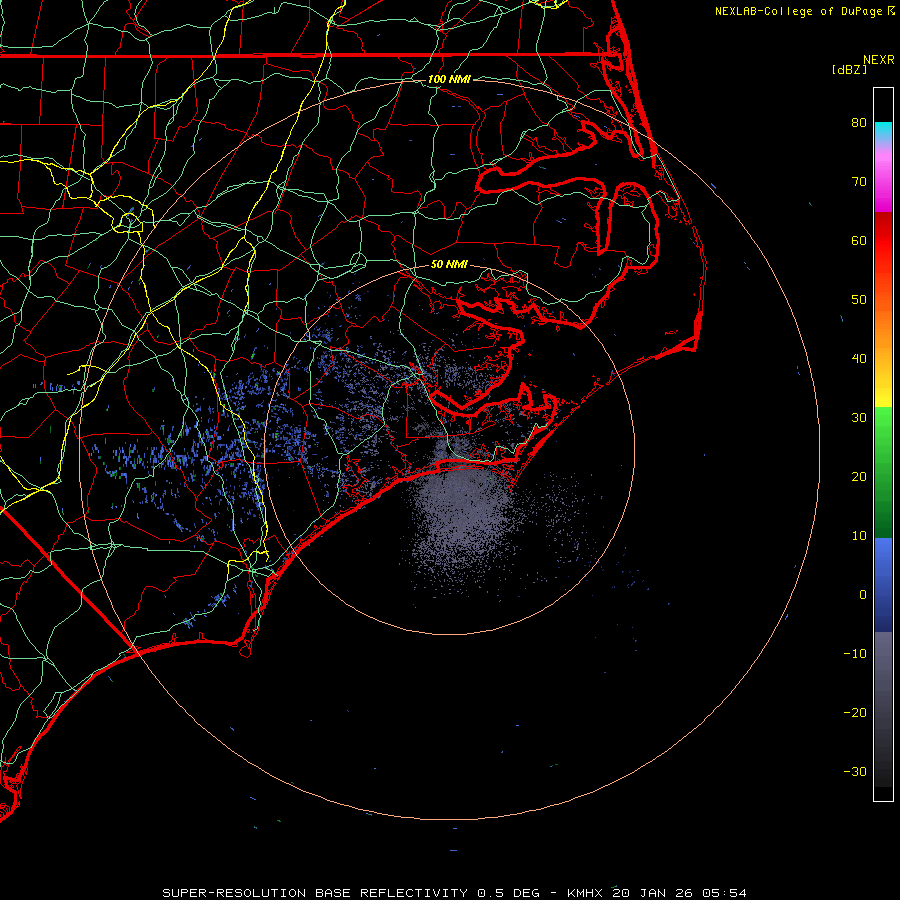Click the 10 value on dBZ scale
The height and width of the screenshot is (900, 900).
click(x=859, y=536)
